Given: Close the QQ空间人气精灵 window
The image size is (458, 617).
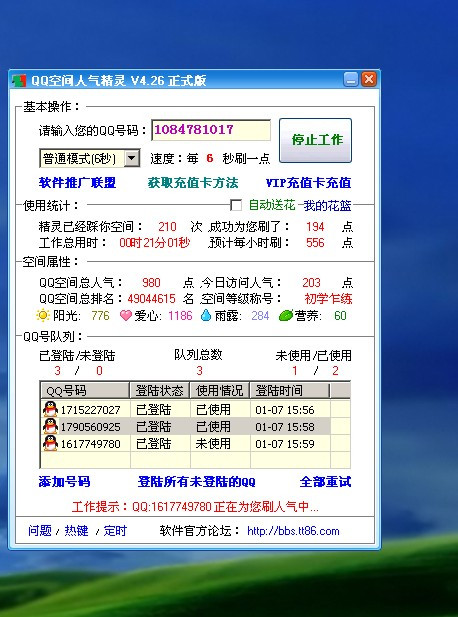Looking at the screenshot, I should pyautogui.click(x=369, y=79).
